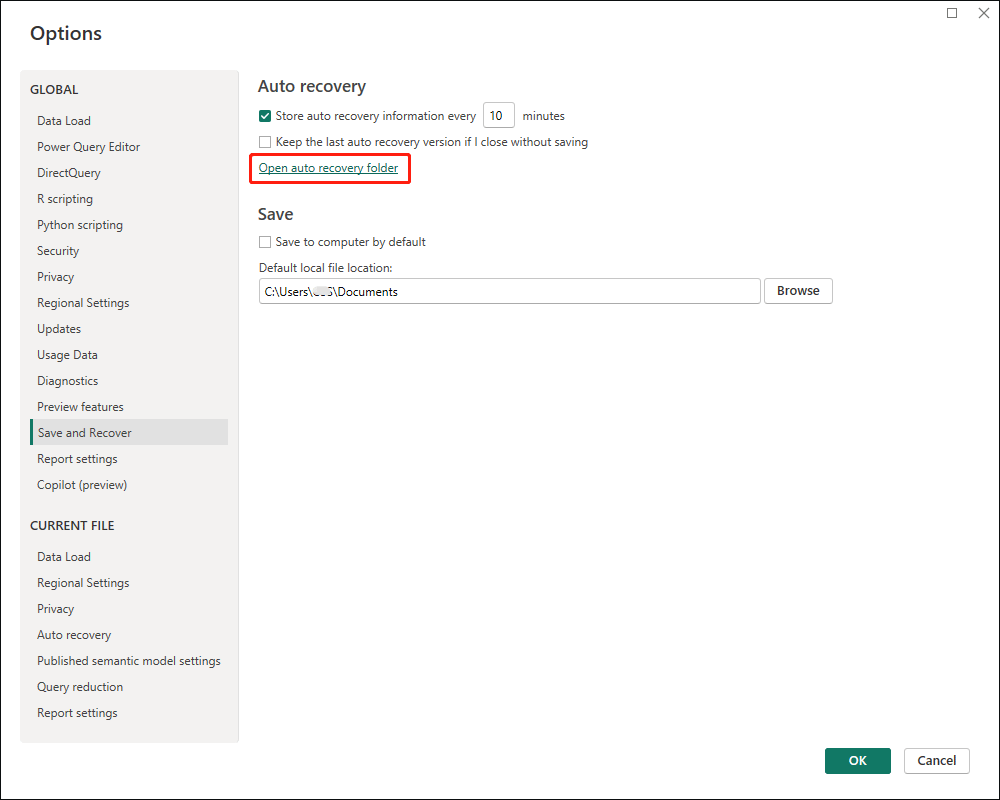Disable storing auto recovery information
1000x800 pixels.
click(x=265, y=115)
